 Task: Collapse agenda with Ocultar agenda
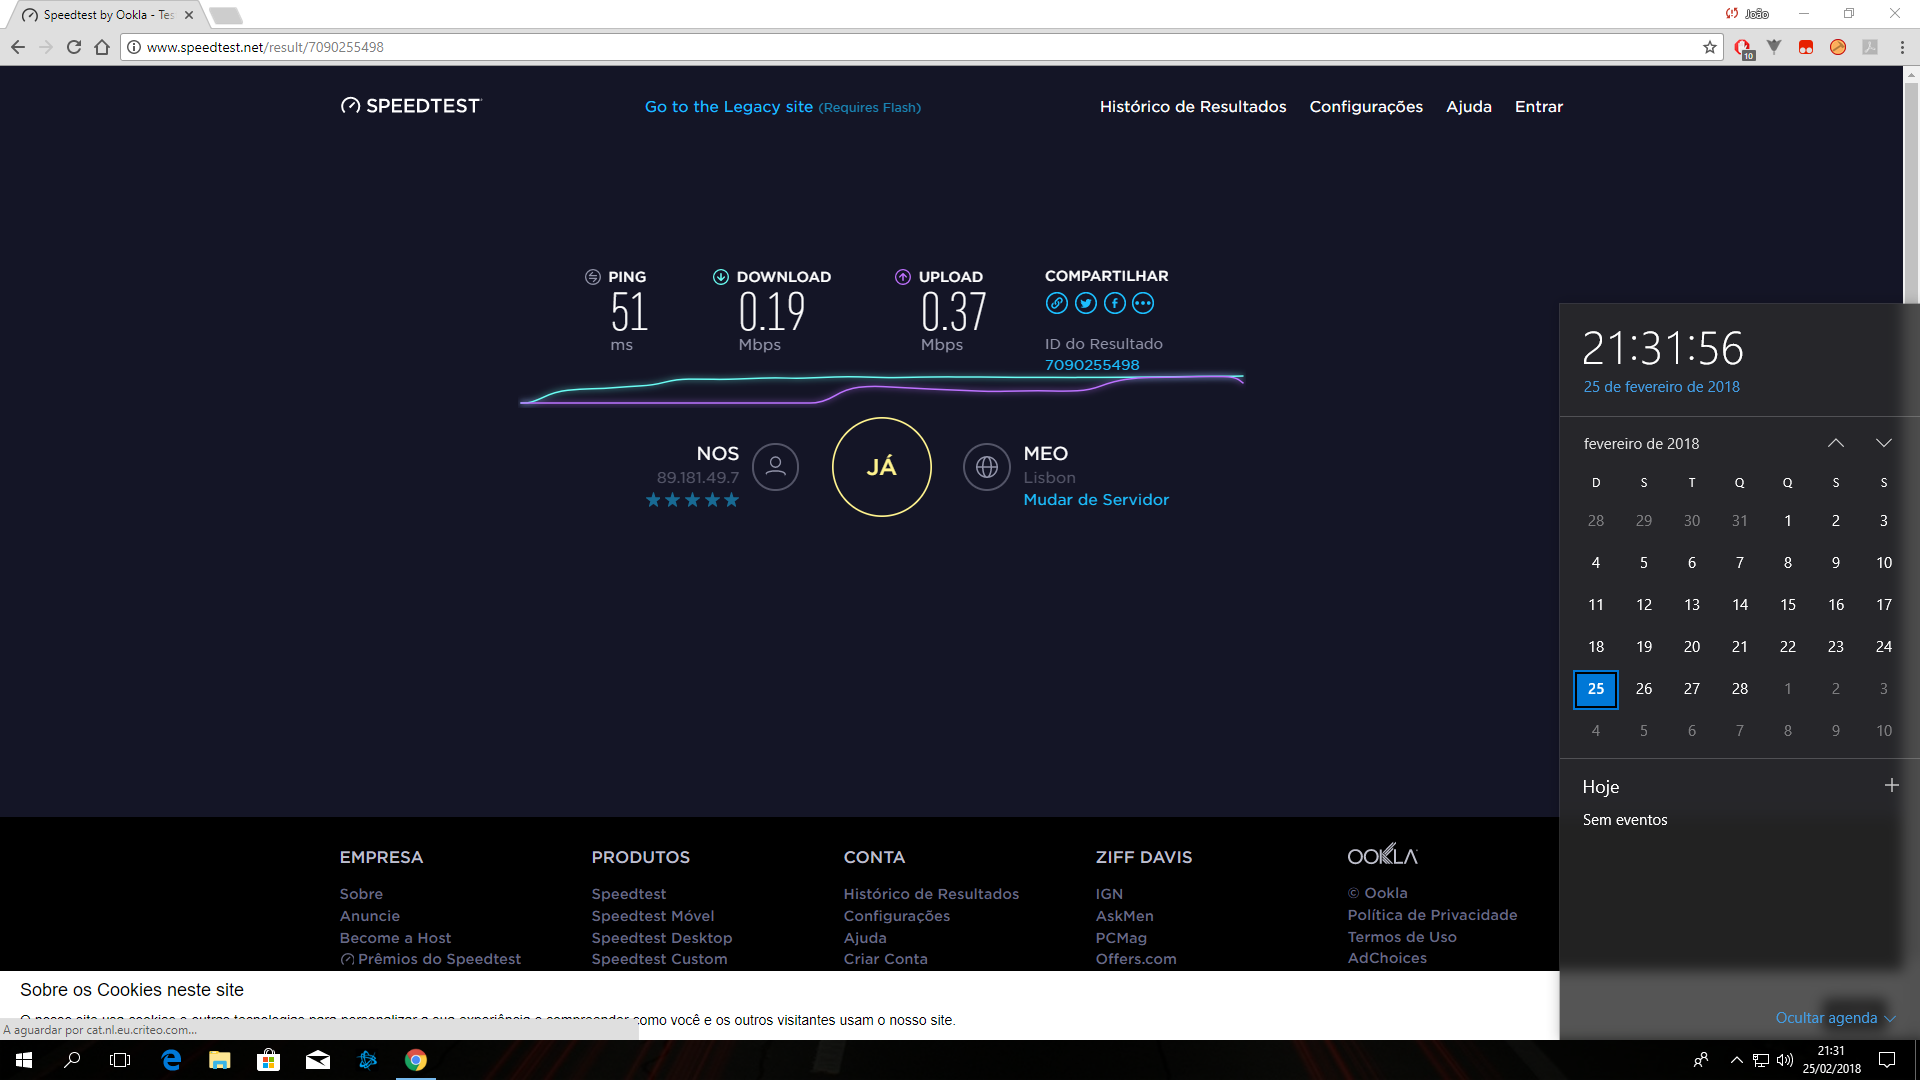[x=1835, y=1018]
